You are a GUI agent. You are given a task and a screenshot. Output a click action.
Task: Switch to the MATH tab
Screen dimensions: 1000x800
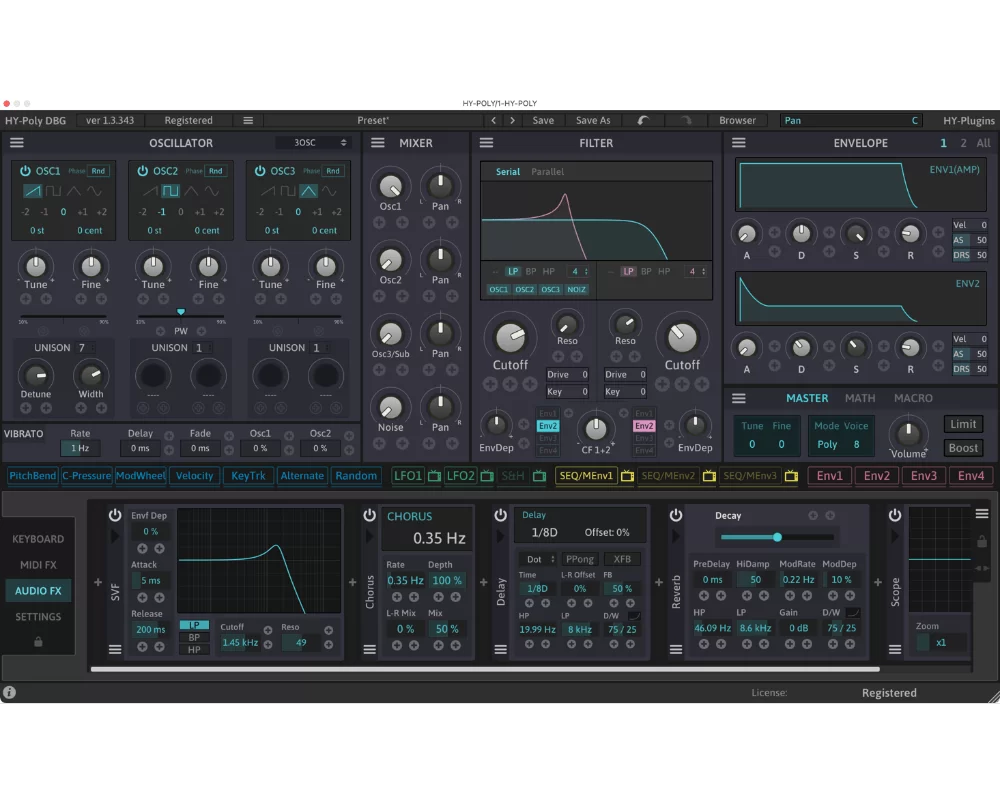[x=860, y=398]
